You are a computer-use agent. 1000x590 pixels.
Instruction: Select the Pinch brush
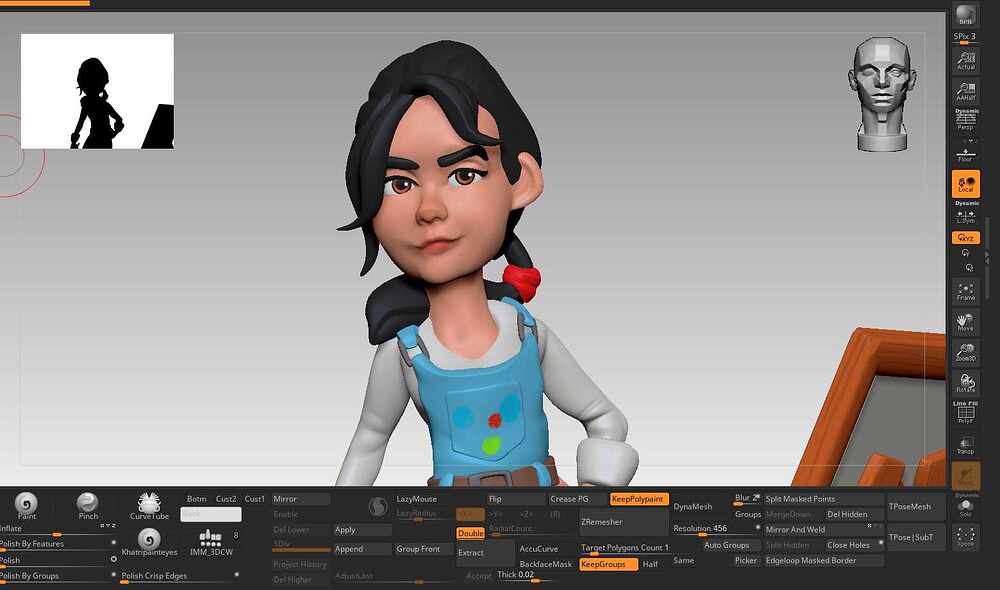(87, 506)
